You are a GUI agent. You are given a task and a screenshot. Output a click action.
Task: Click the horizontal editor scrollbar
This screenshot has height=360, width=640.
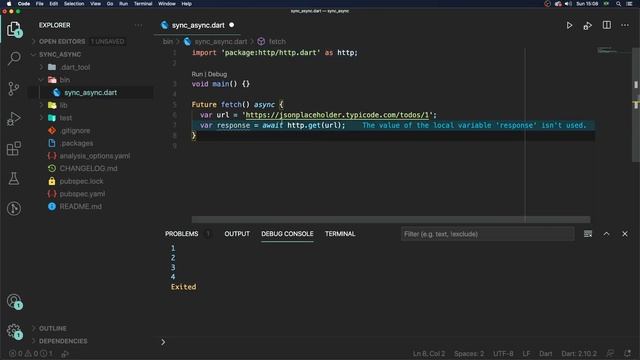click(x=391, y=220)
